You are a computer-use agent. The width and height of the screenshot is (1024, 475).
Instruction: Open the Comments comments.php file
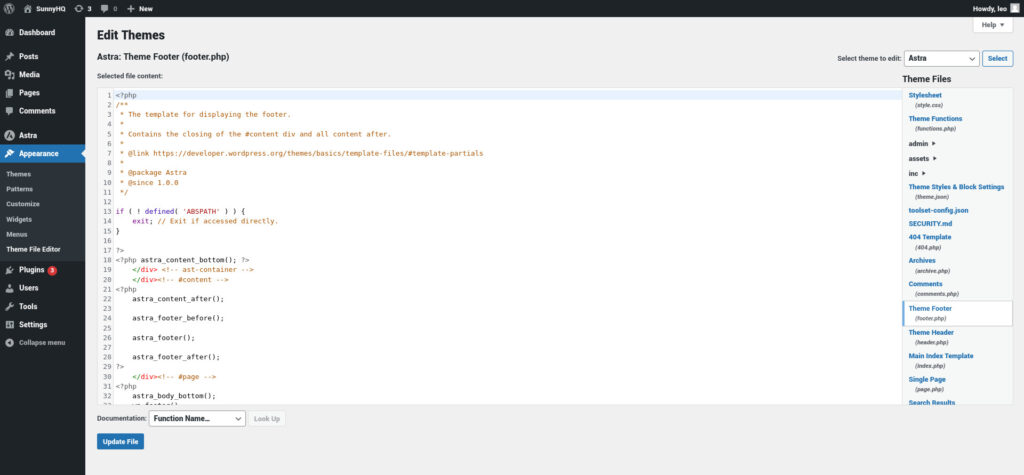(933, 289)
